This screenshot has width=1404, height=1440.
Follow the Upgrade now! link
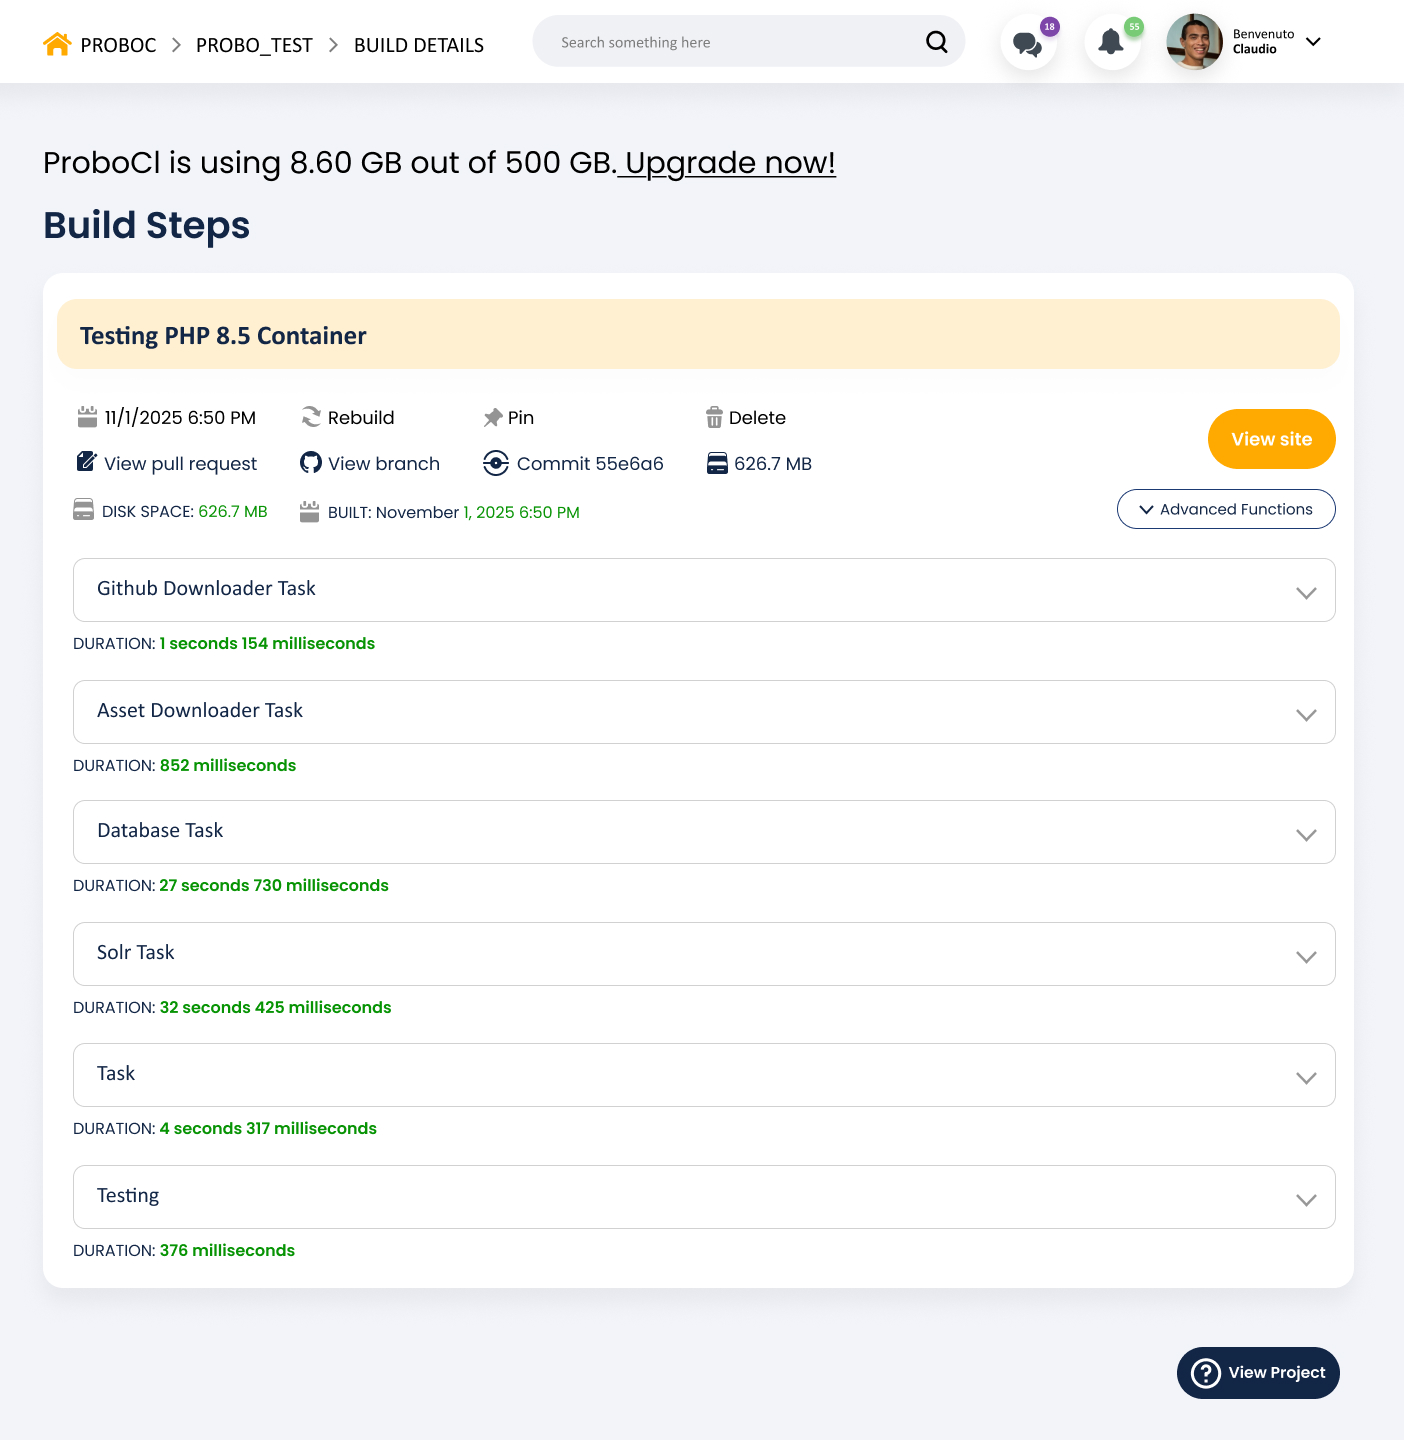[730, 163]
